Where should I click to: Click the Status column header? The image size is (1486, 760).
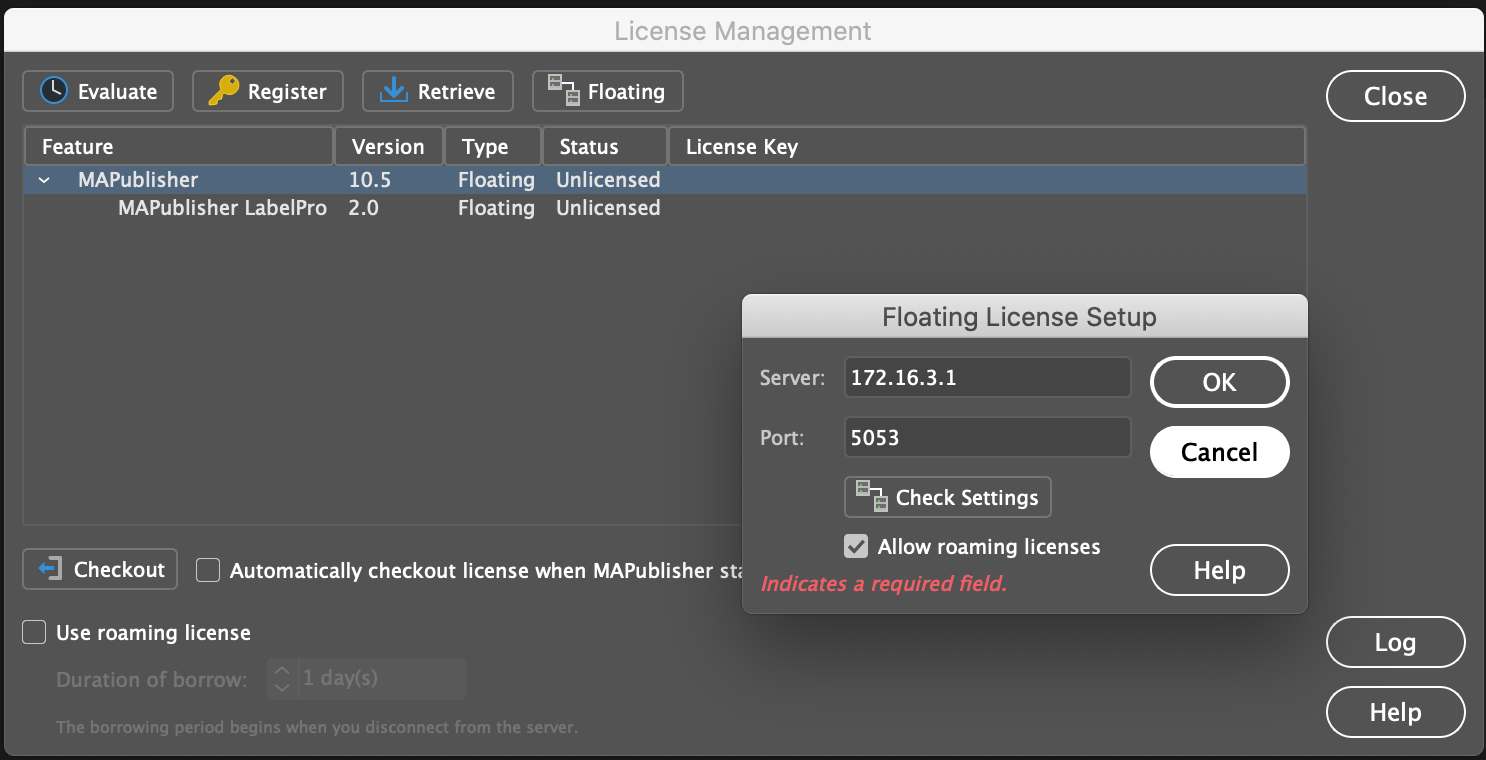tap(604, 146)
